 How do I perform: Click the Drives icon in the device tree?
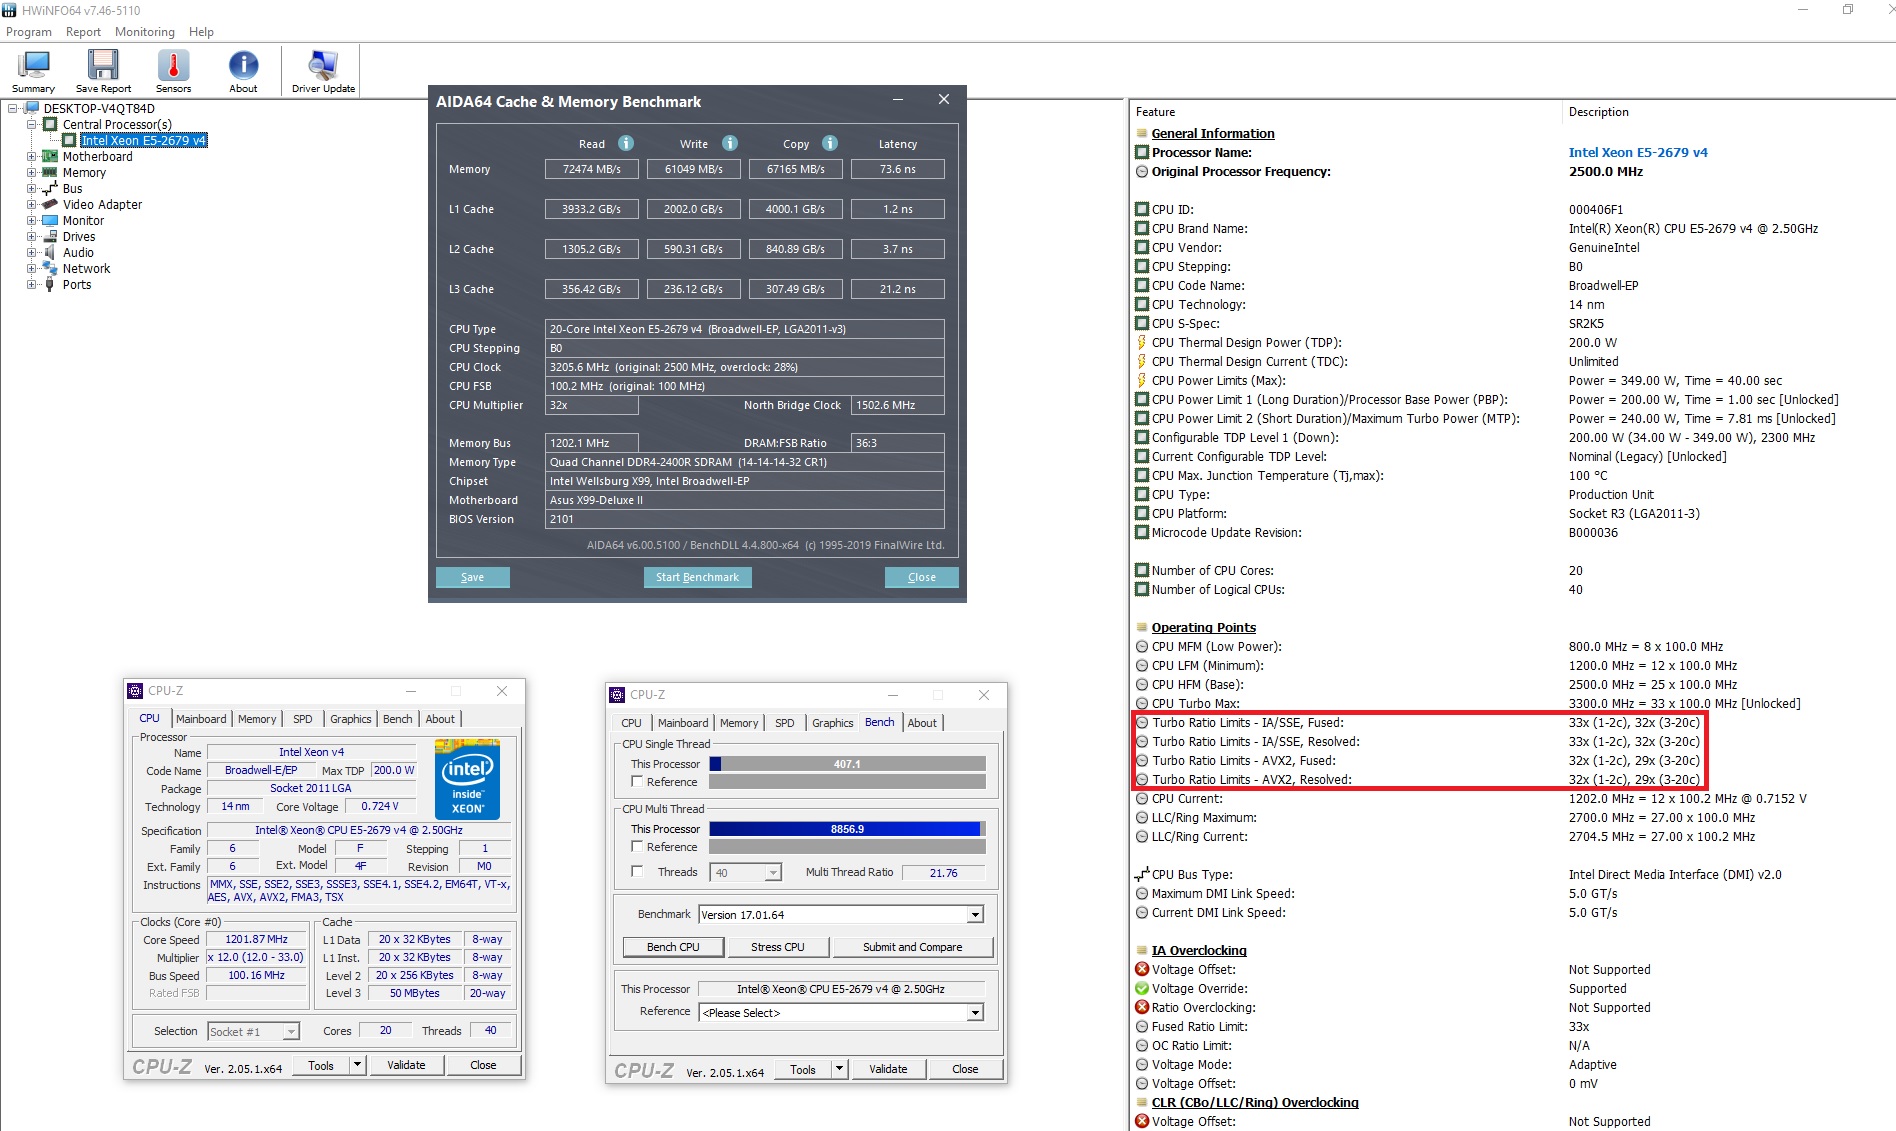50,237
